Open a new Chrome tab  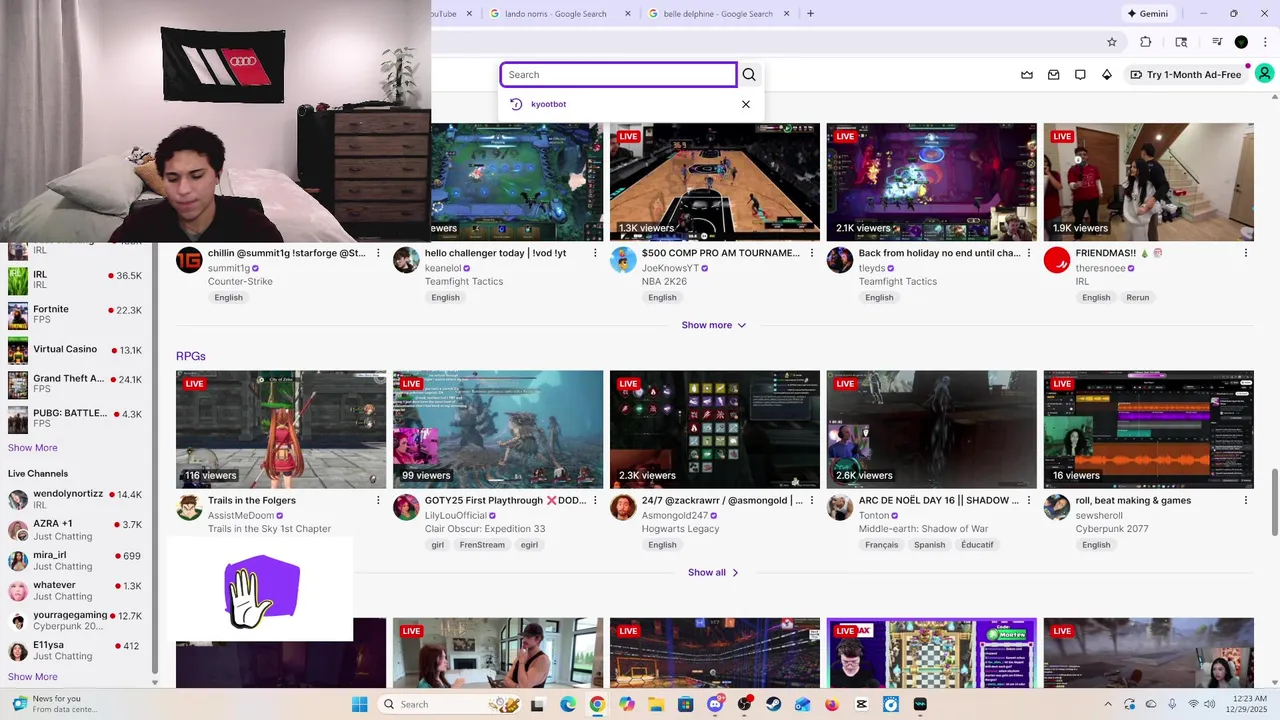click(810, 14)
